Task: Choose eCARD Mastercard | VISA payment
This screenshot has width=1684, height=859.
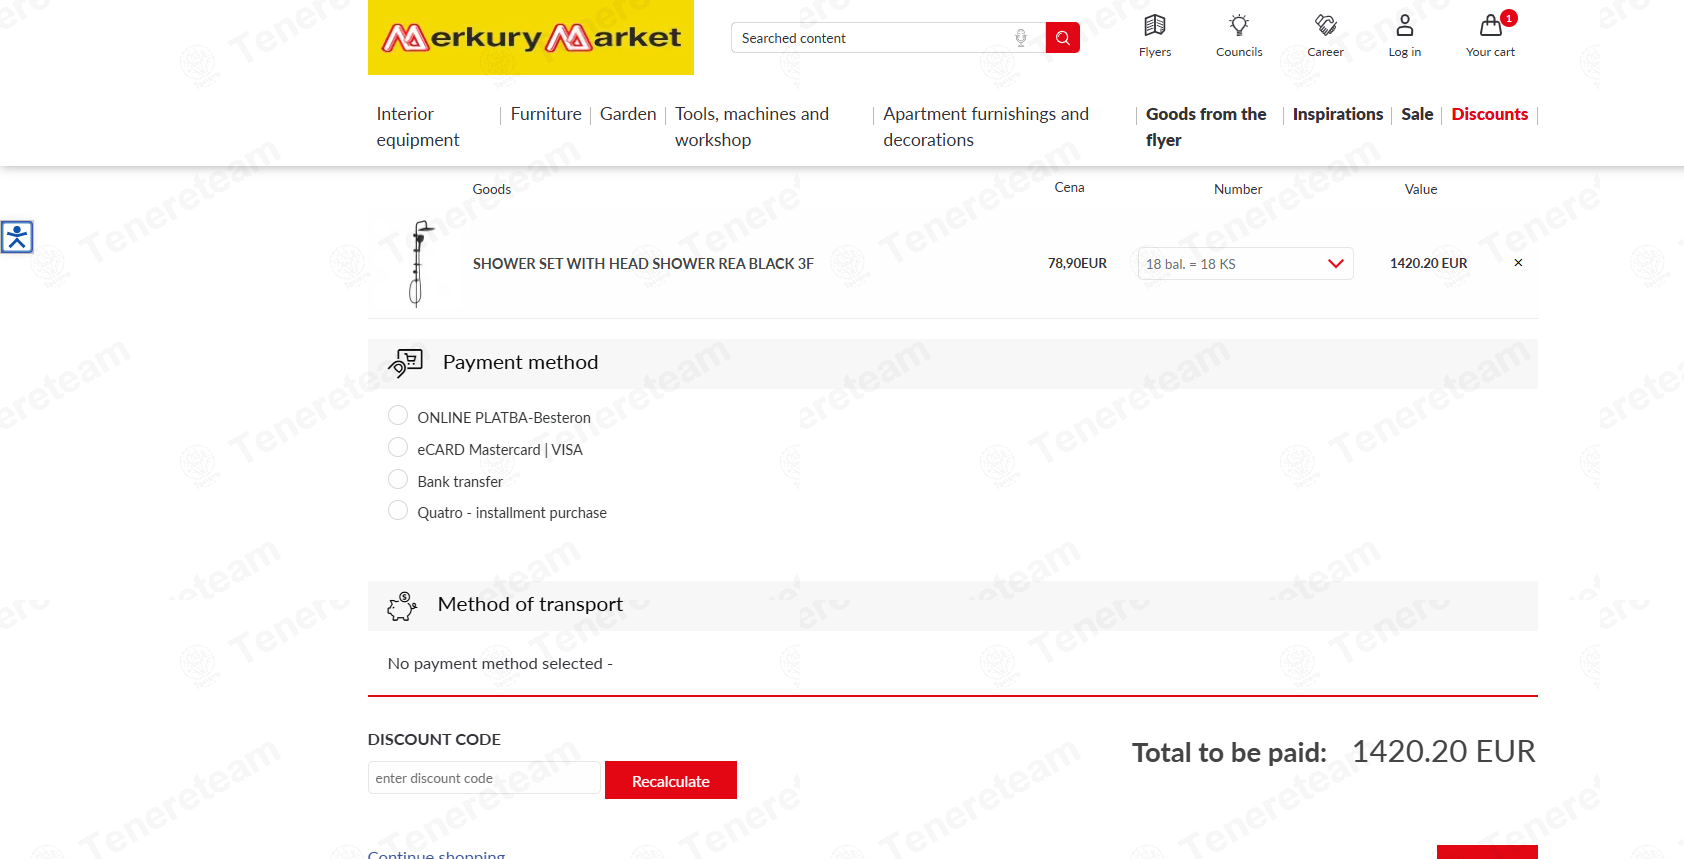Action: (x=398, y=447)
